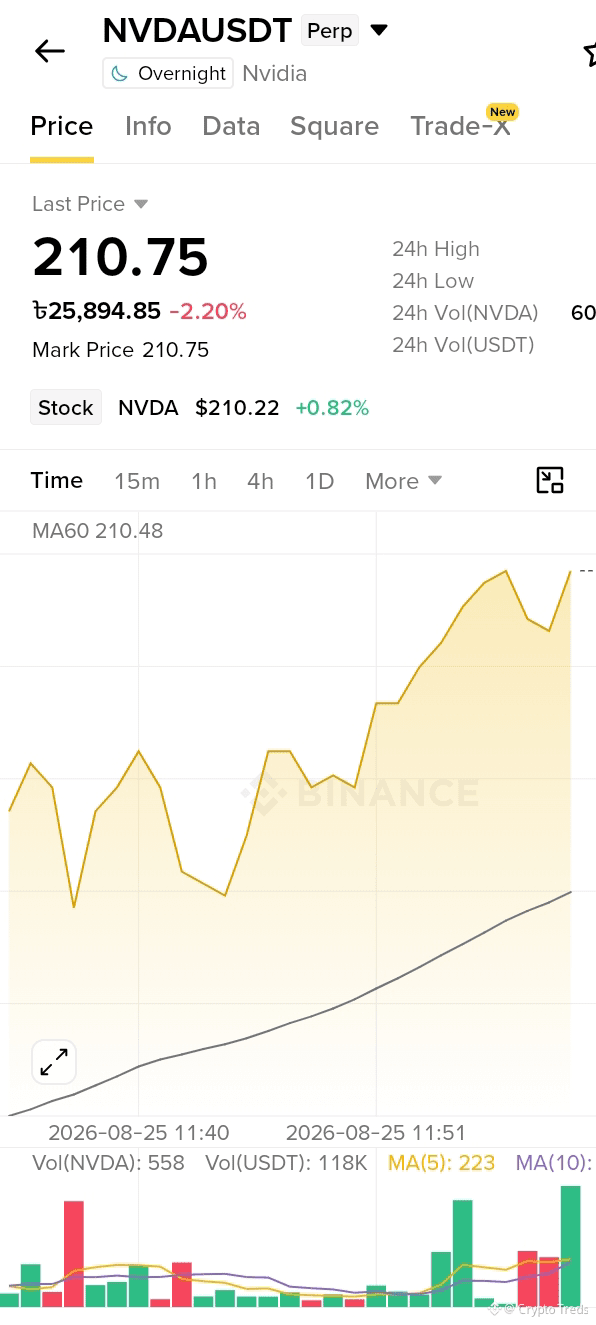Select the 15m chart interval
The image size is (596, 1325).
[x=137, y=481]
